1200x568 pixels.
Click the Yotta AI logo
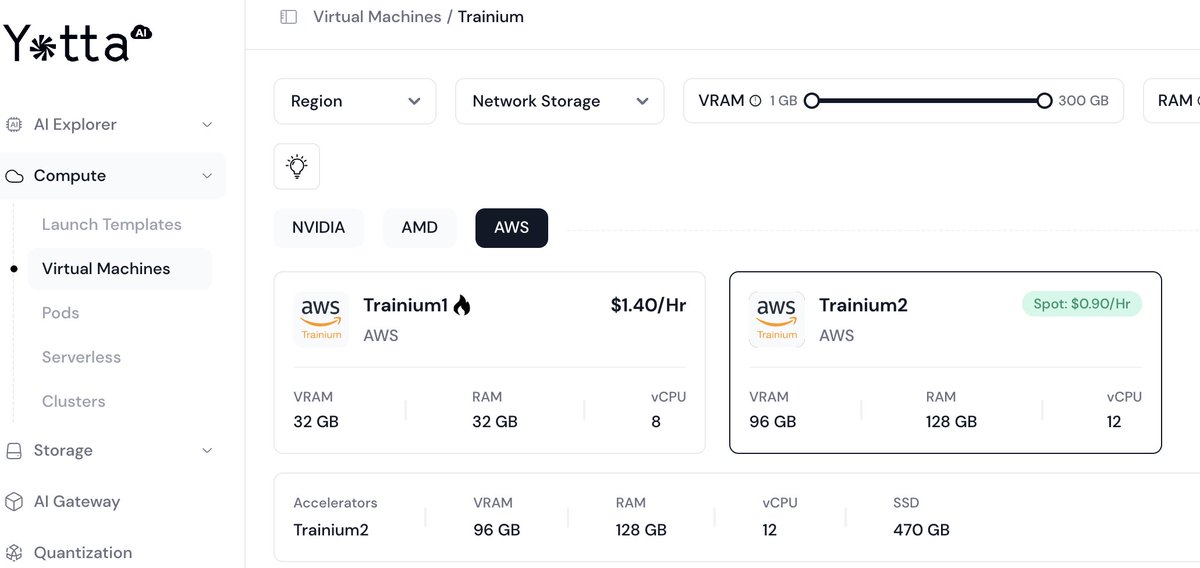(x=78, y=42)
